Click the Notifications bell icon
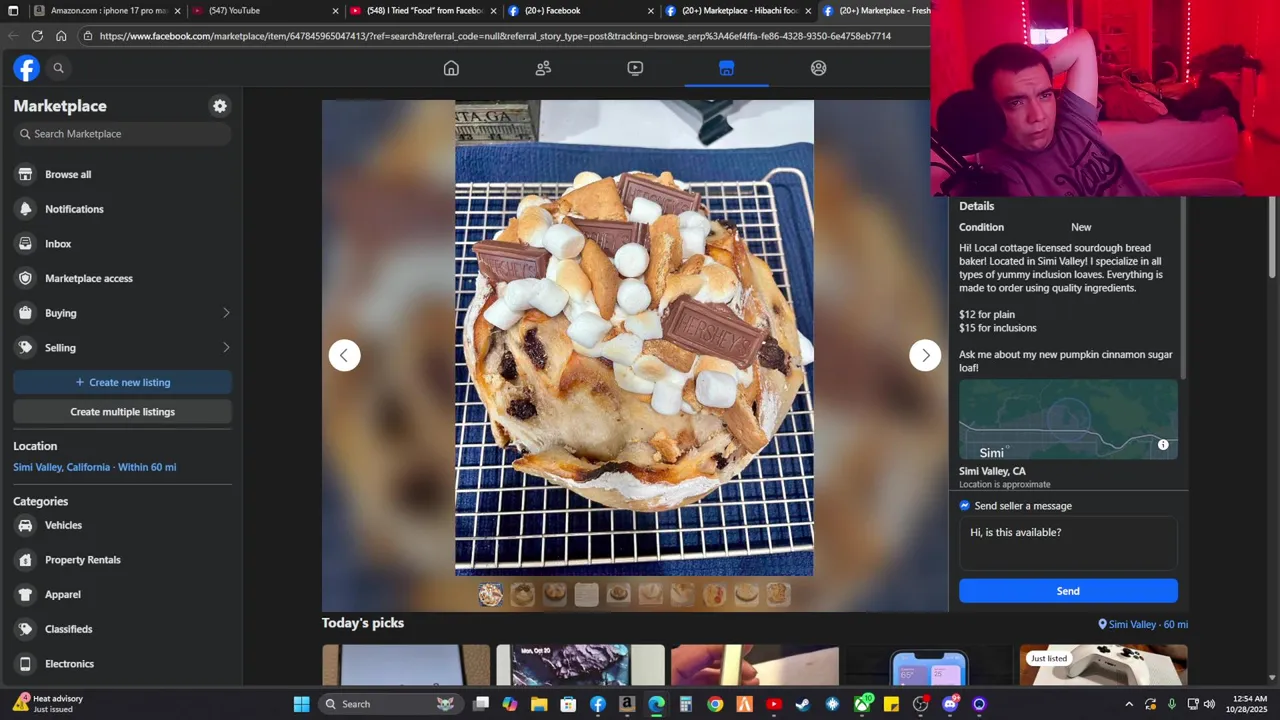 [x=25, y=209]
